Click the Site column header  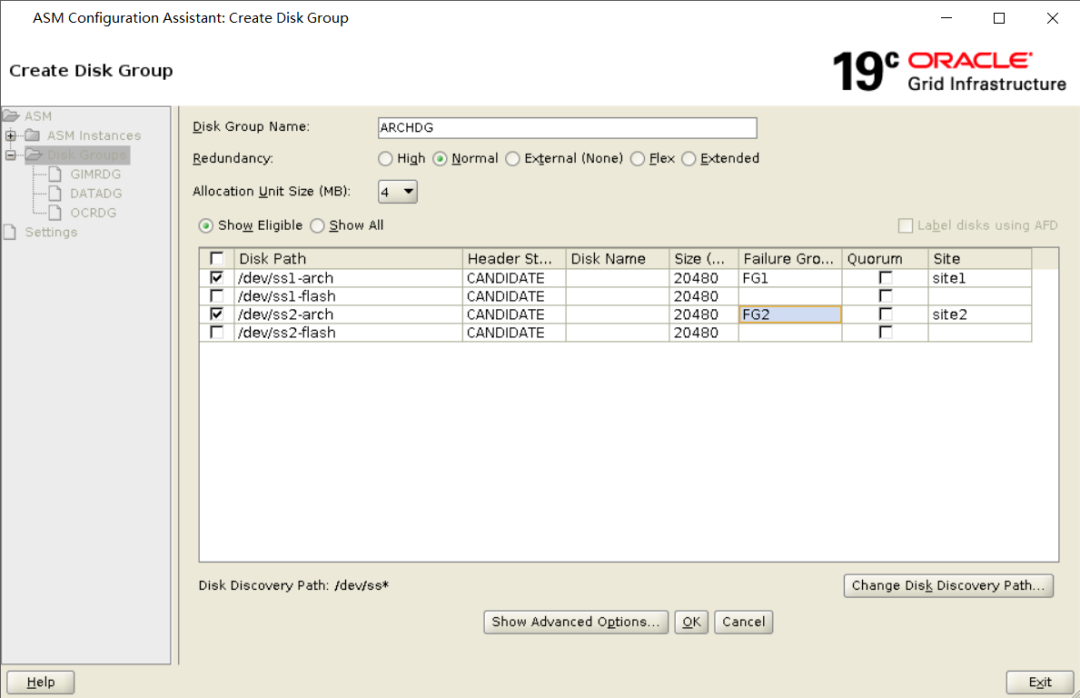point(979,258)
